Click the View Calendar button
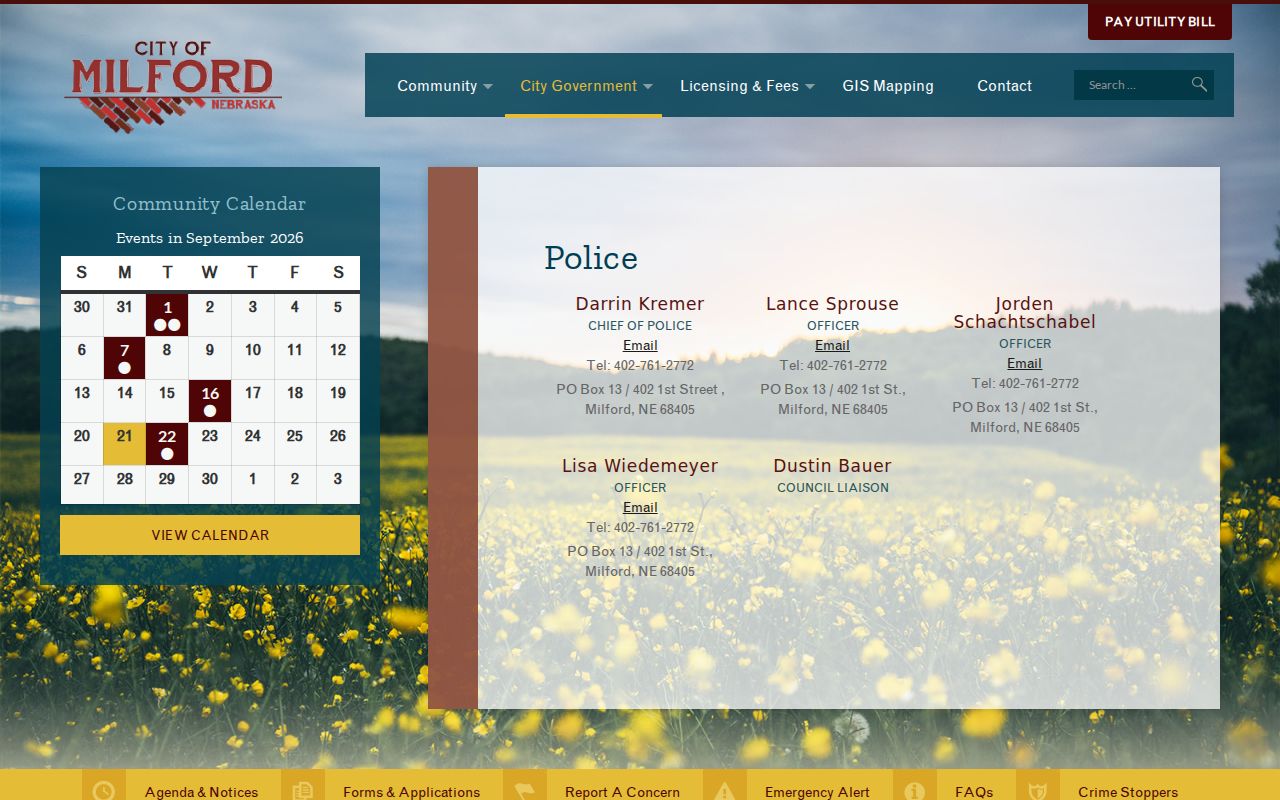Screen dimensions: 1280x800 pos(210,535)
